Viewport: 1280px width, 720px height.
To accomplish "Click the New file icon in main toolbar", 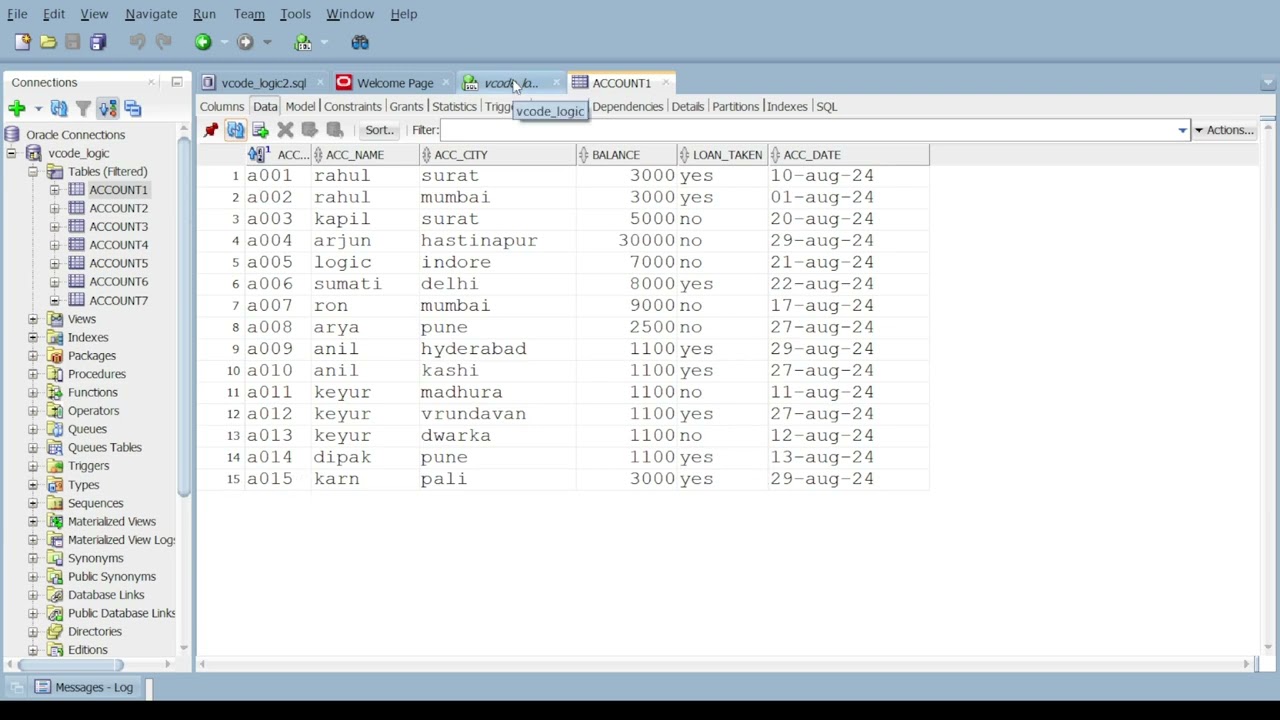I will point(22,42).
